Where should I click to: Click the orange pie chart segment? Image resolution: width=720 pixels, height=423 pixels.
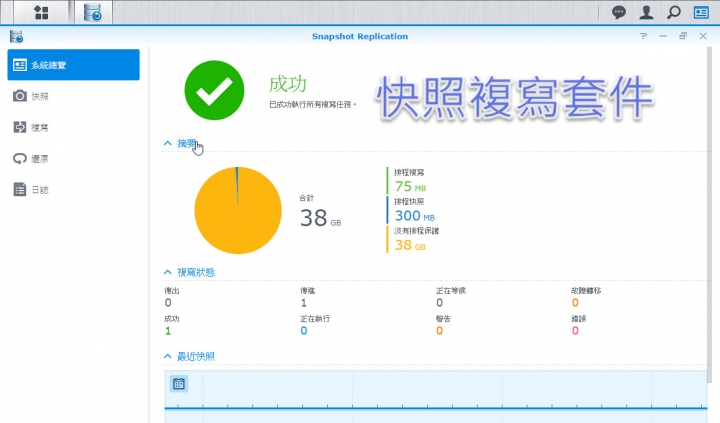coord(238,210)
